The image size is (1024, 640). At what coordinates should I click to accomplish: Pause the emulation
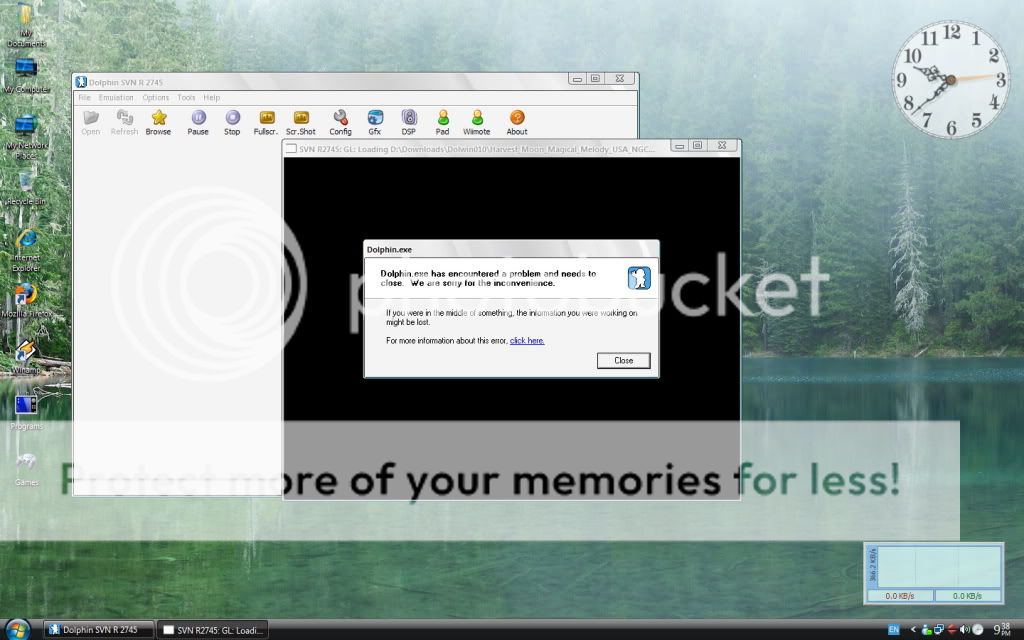(198, 120)
